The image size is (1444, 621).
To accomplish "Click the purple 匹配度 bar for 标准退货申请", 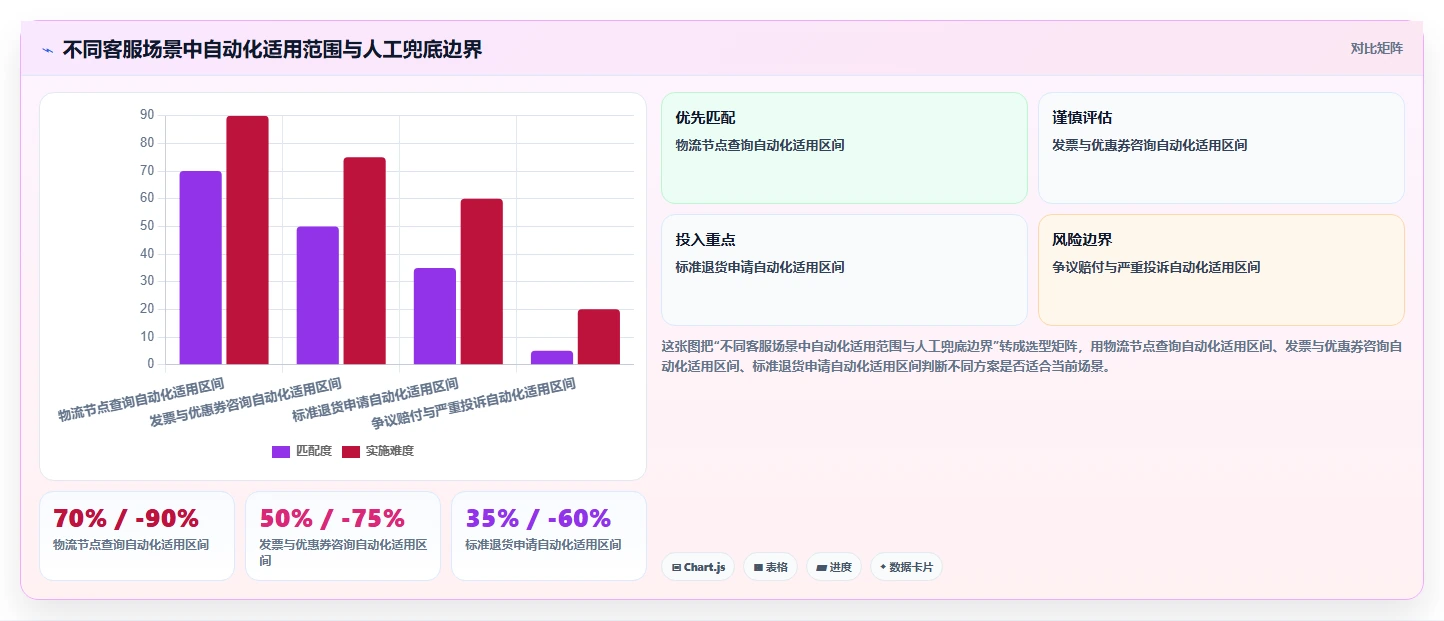I will coord(435,316).
